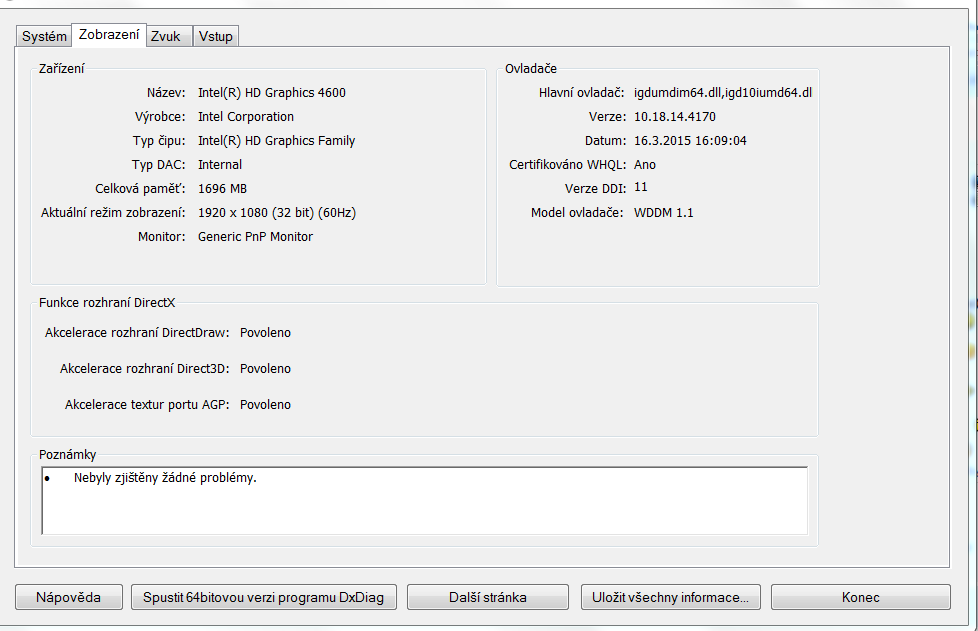Click the 'Celková paměť:' label
The image size is (978, 631).
coord(140,188)
